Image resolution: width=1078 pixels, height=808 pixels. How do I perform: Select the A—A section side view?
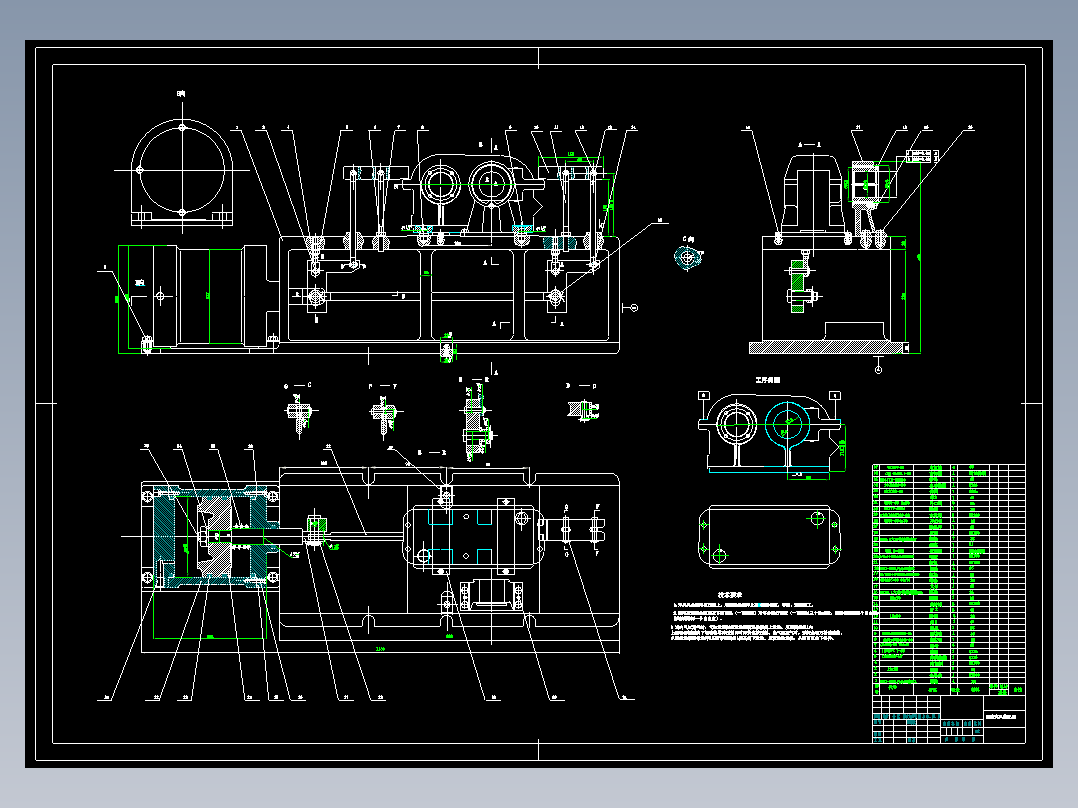837,253
